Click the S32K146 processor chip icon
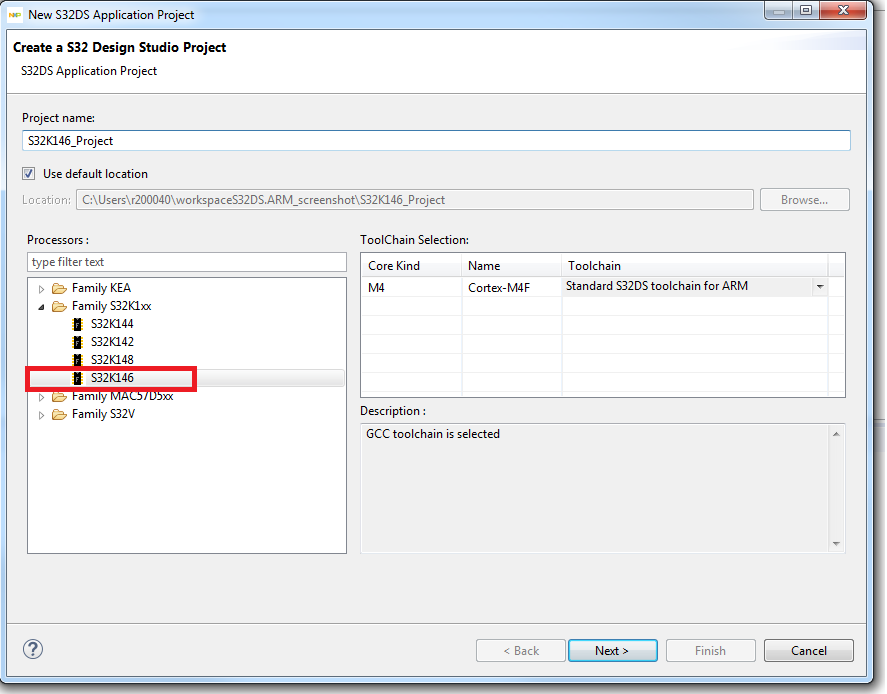The image size is (887, 694). tap(77, 378)
